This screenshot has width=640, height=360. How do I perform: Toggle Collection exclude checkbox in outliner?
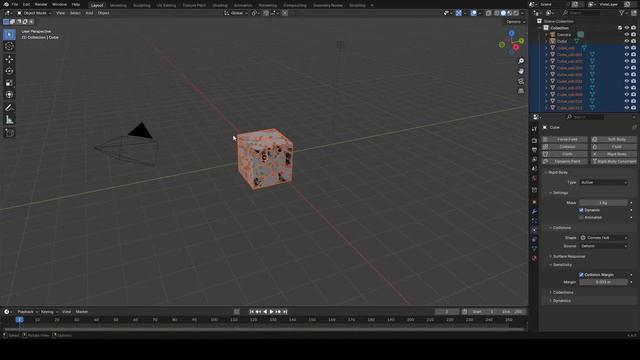tap(620, 28)
